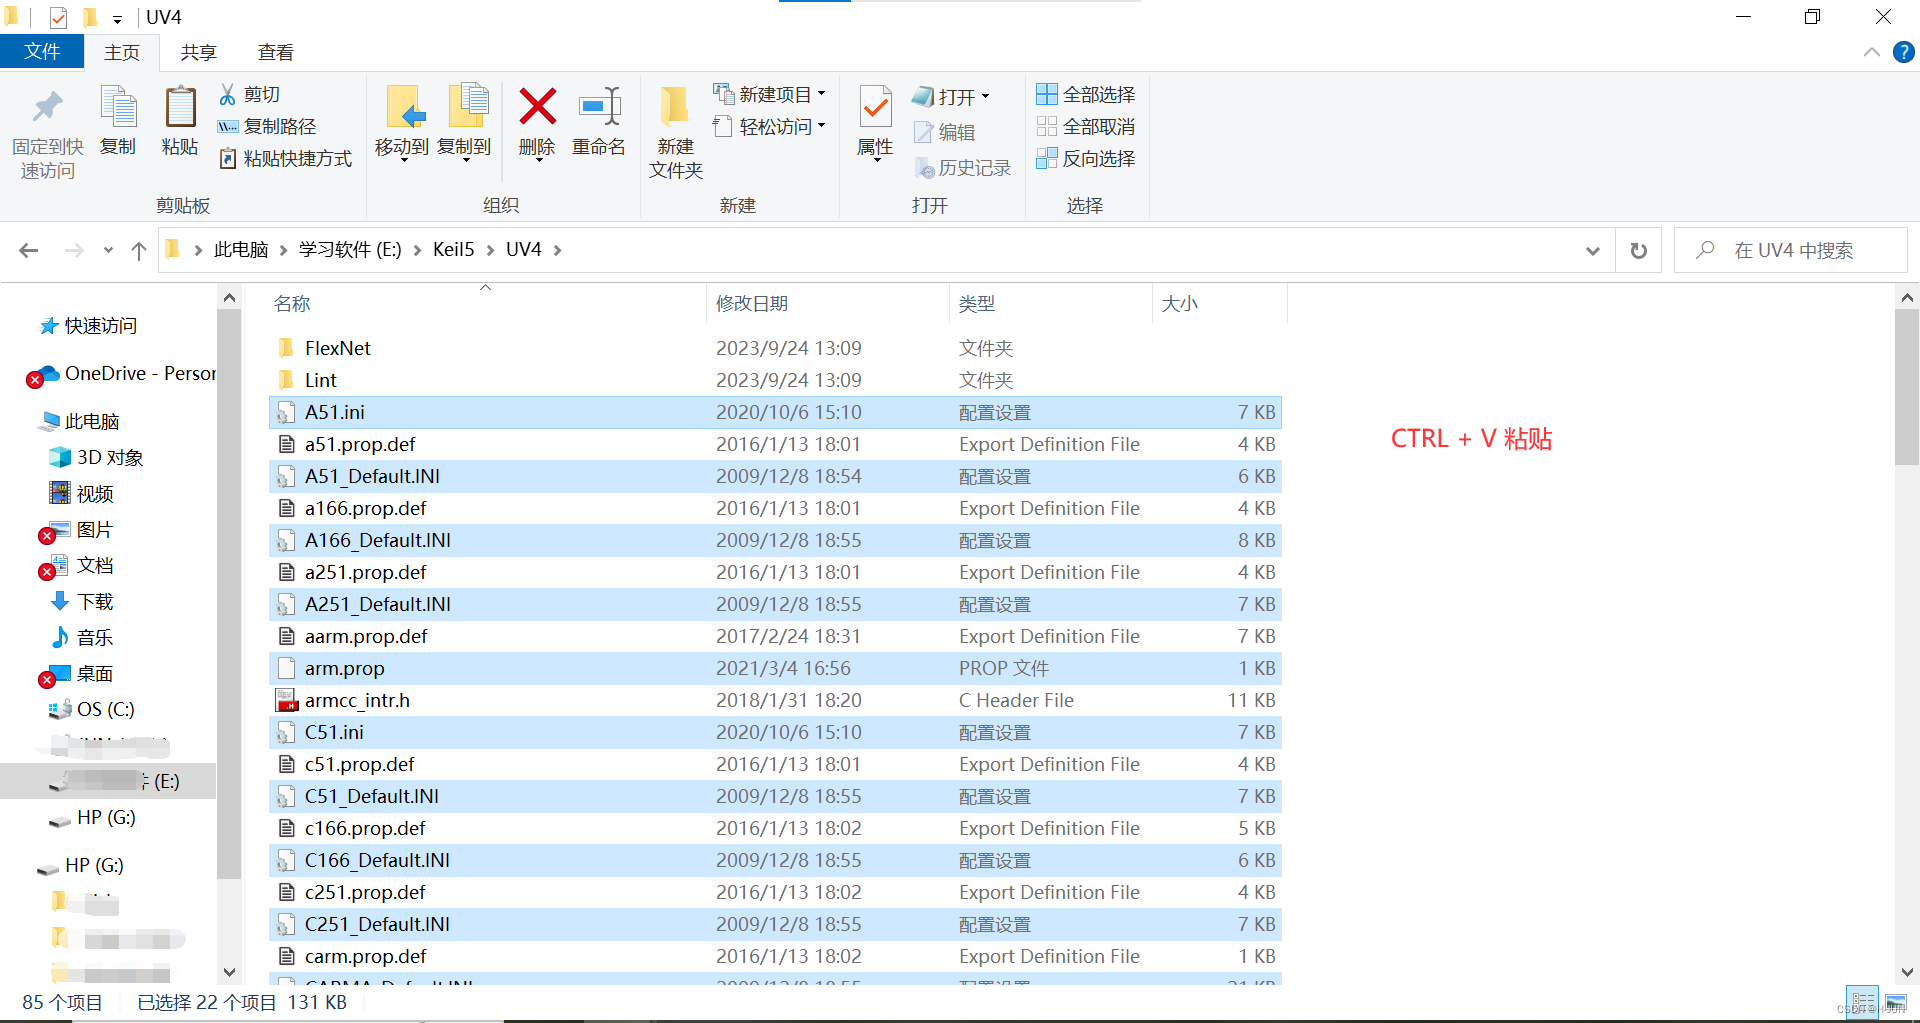The width and height of the screenshot is (1920, 1023).
Task: Click the red Delete X icon
Action: (x=537, y=106)
